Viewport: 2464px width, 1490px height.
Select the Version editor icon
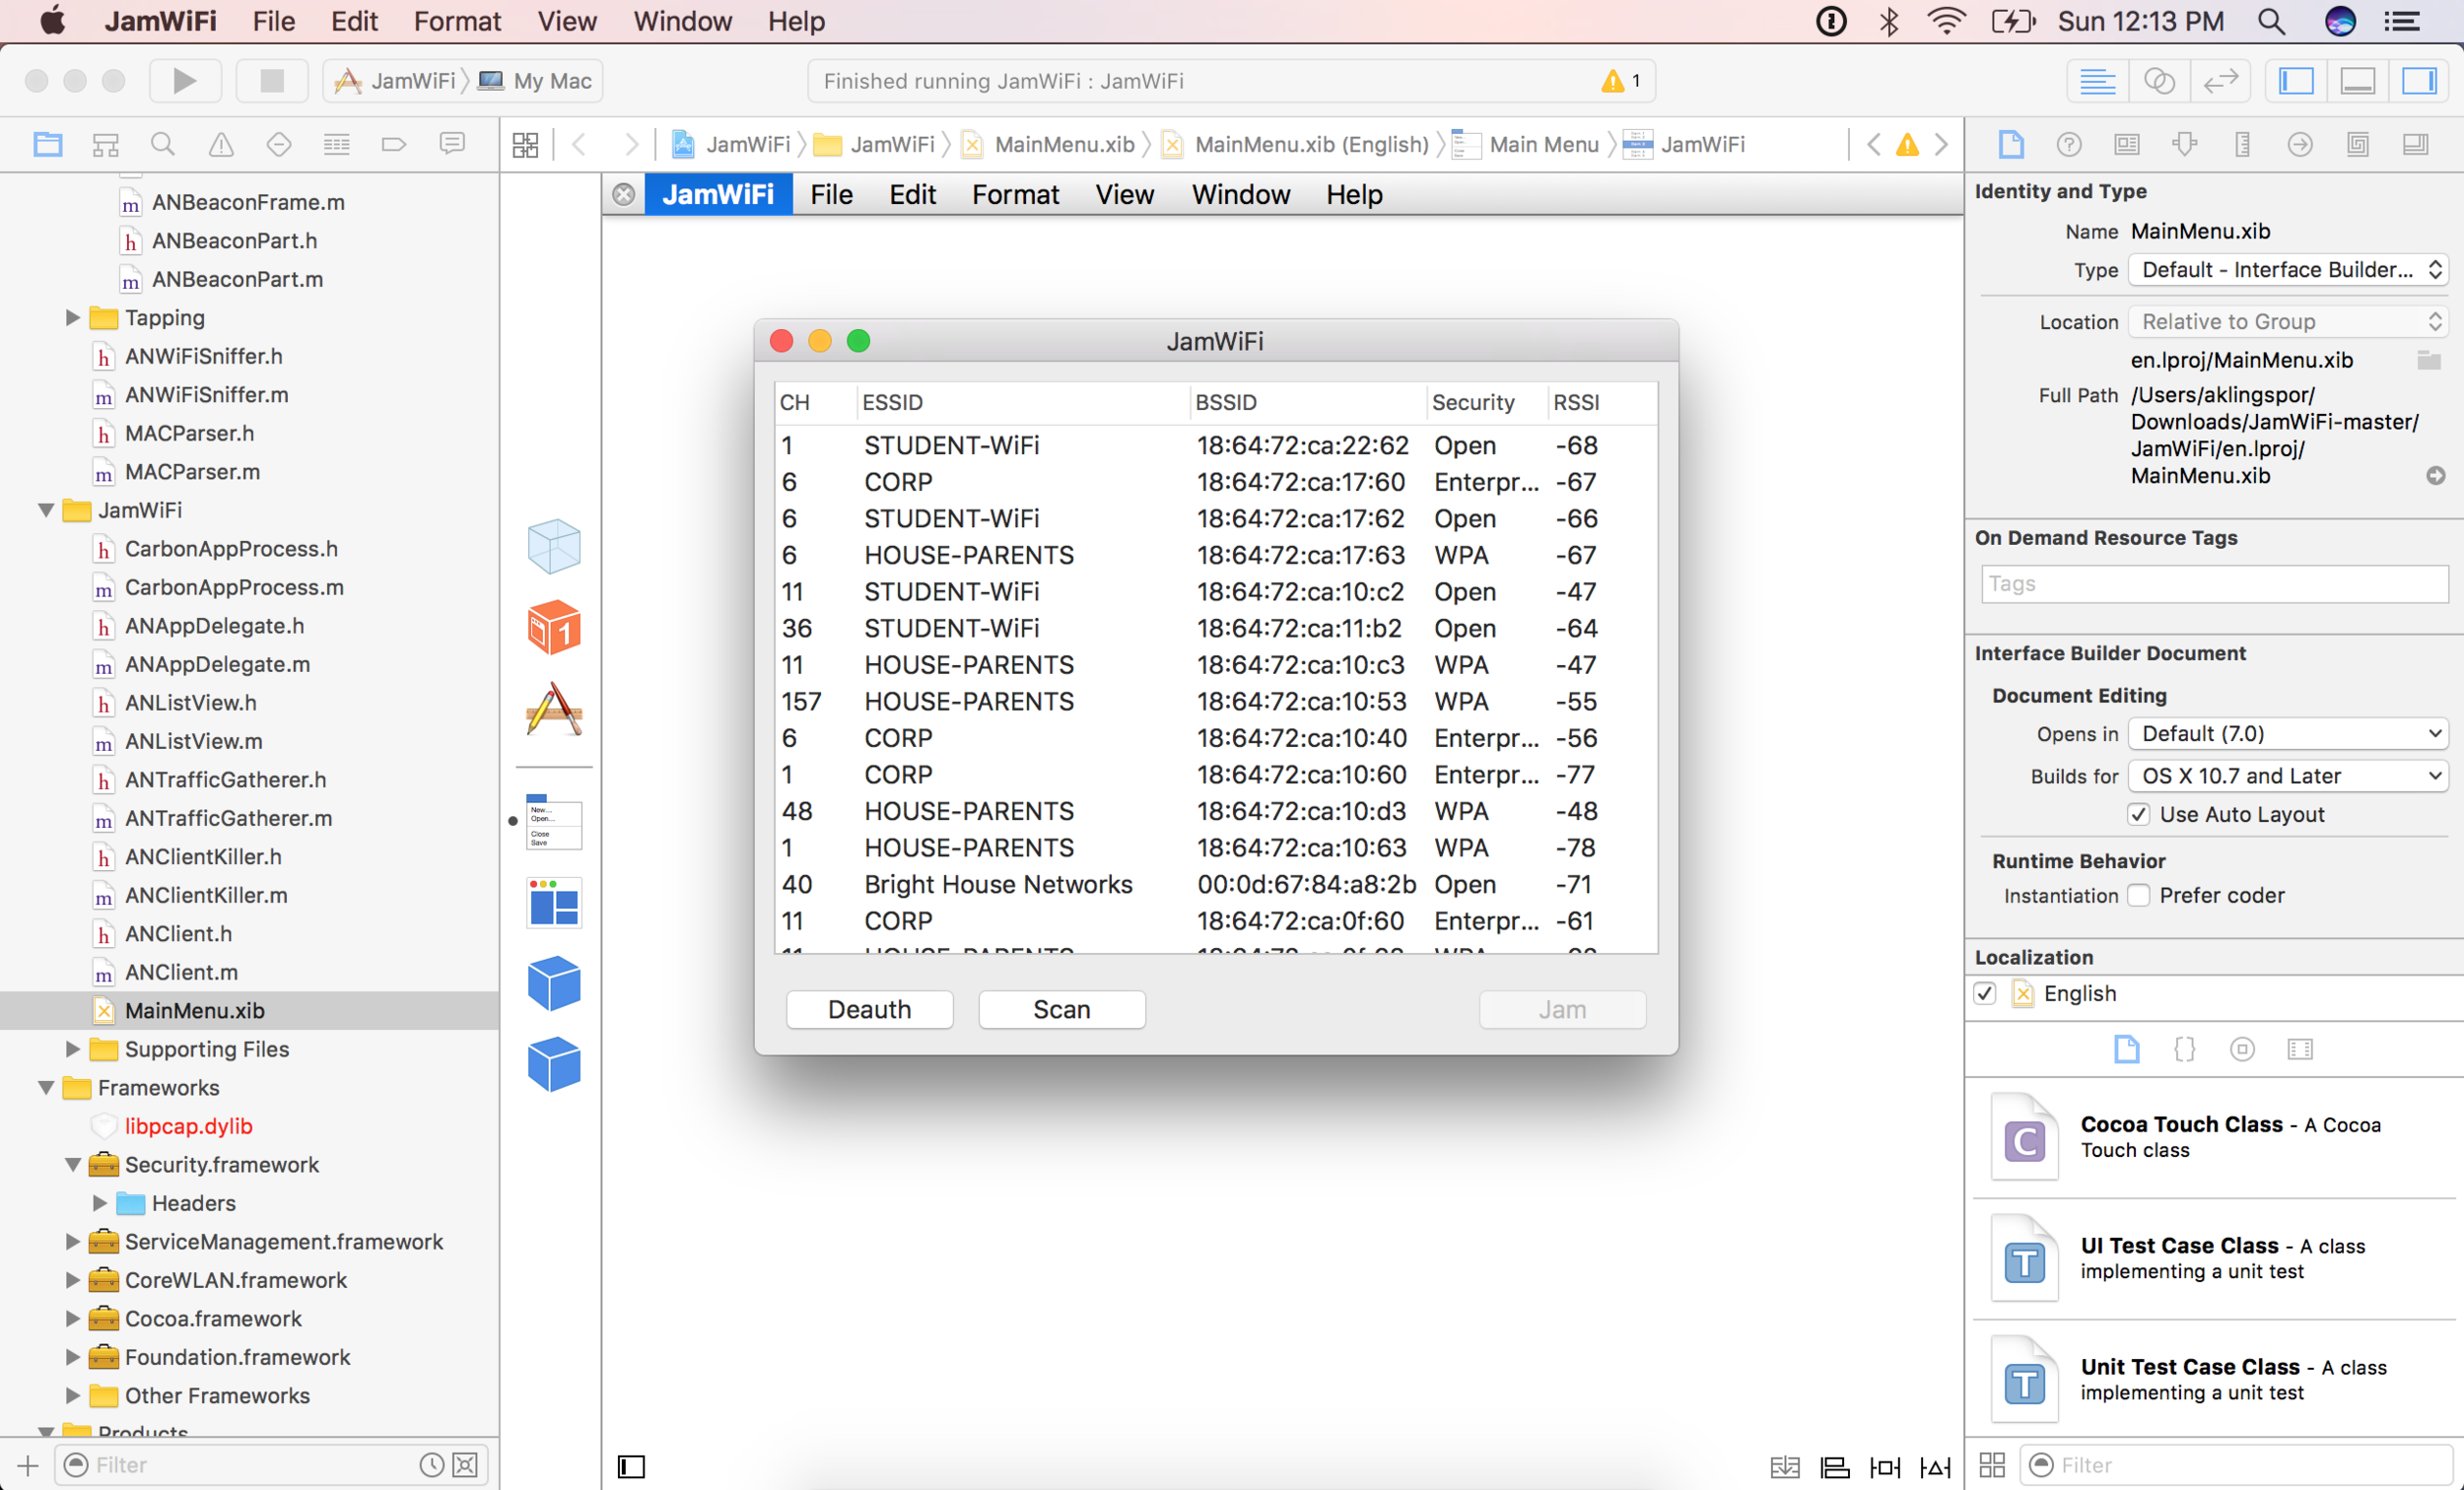pos(2220,81)
